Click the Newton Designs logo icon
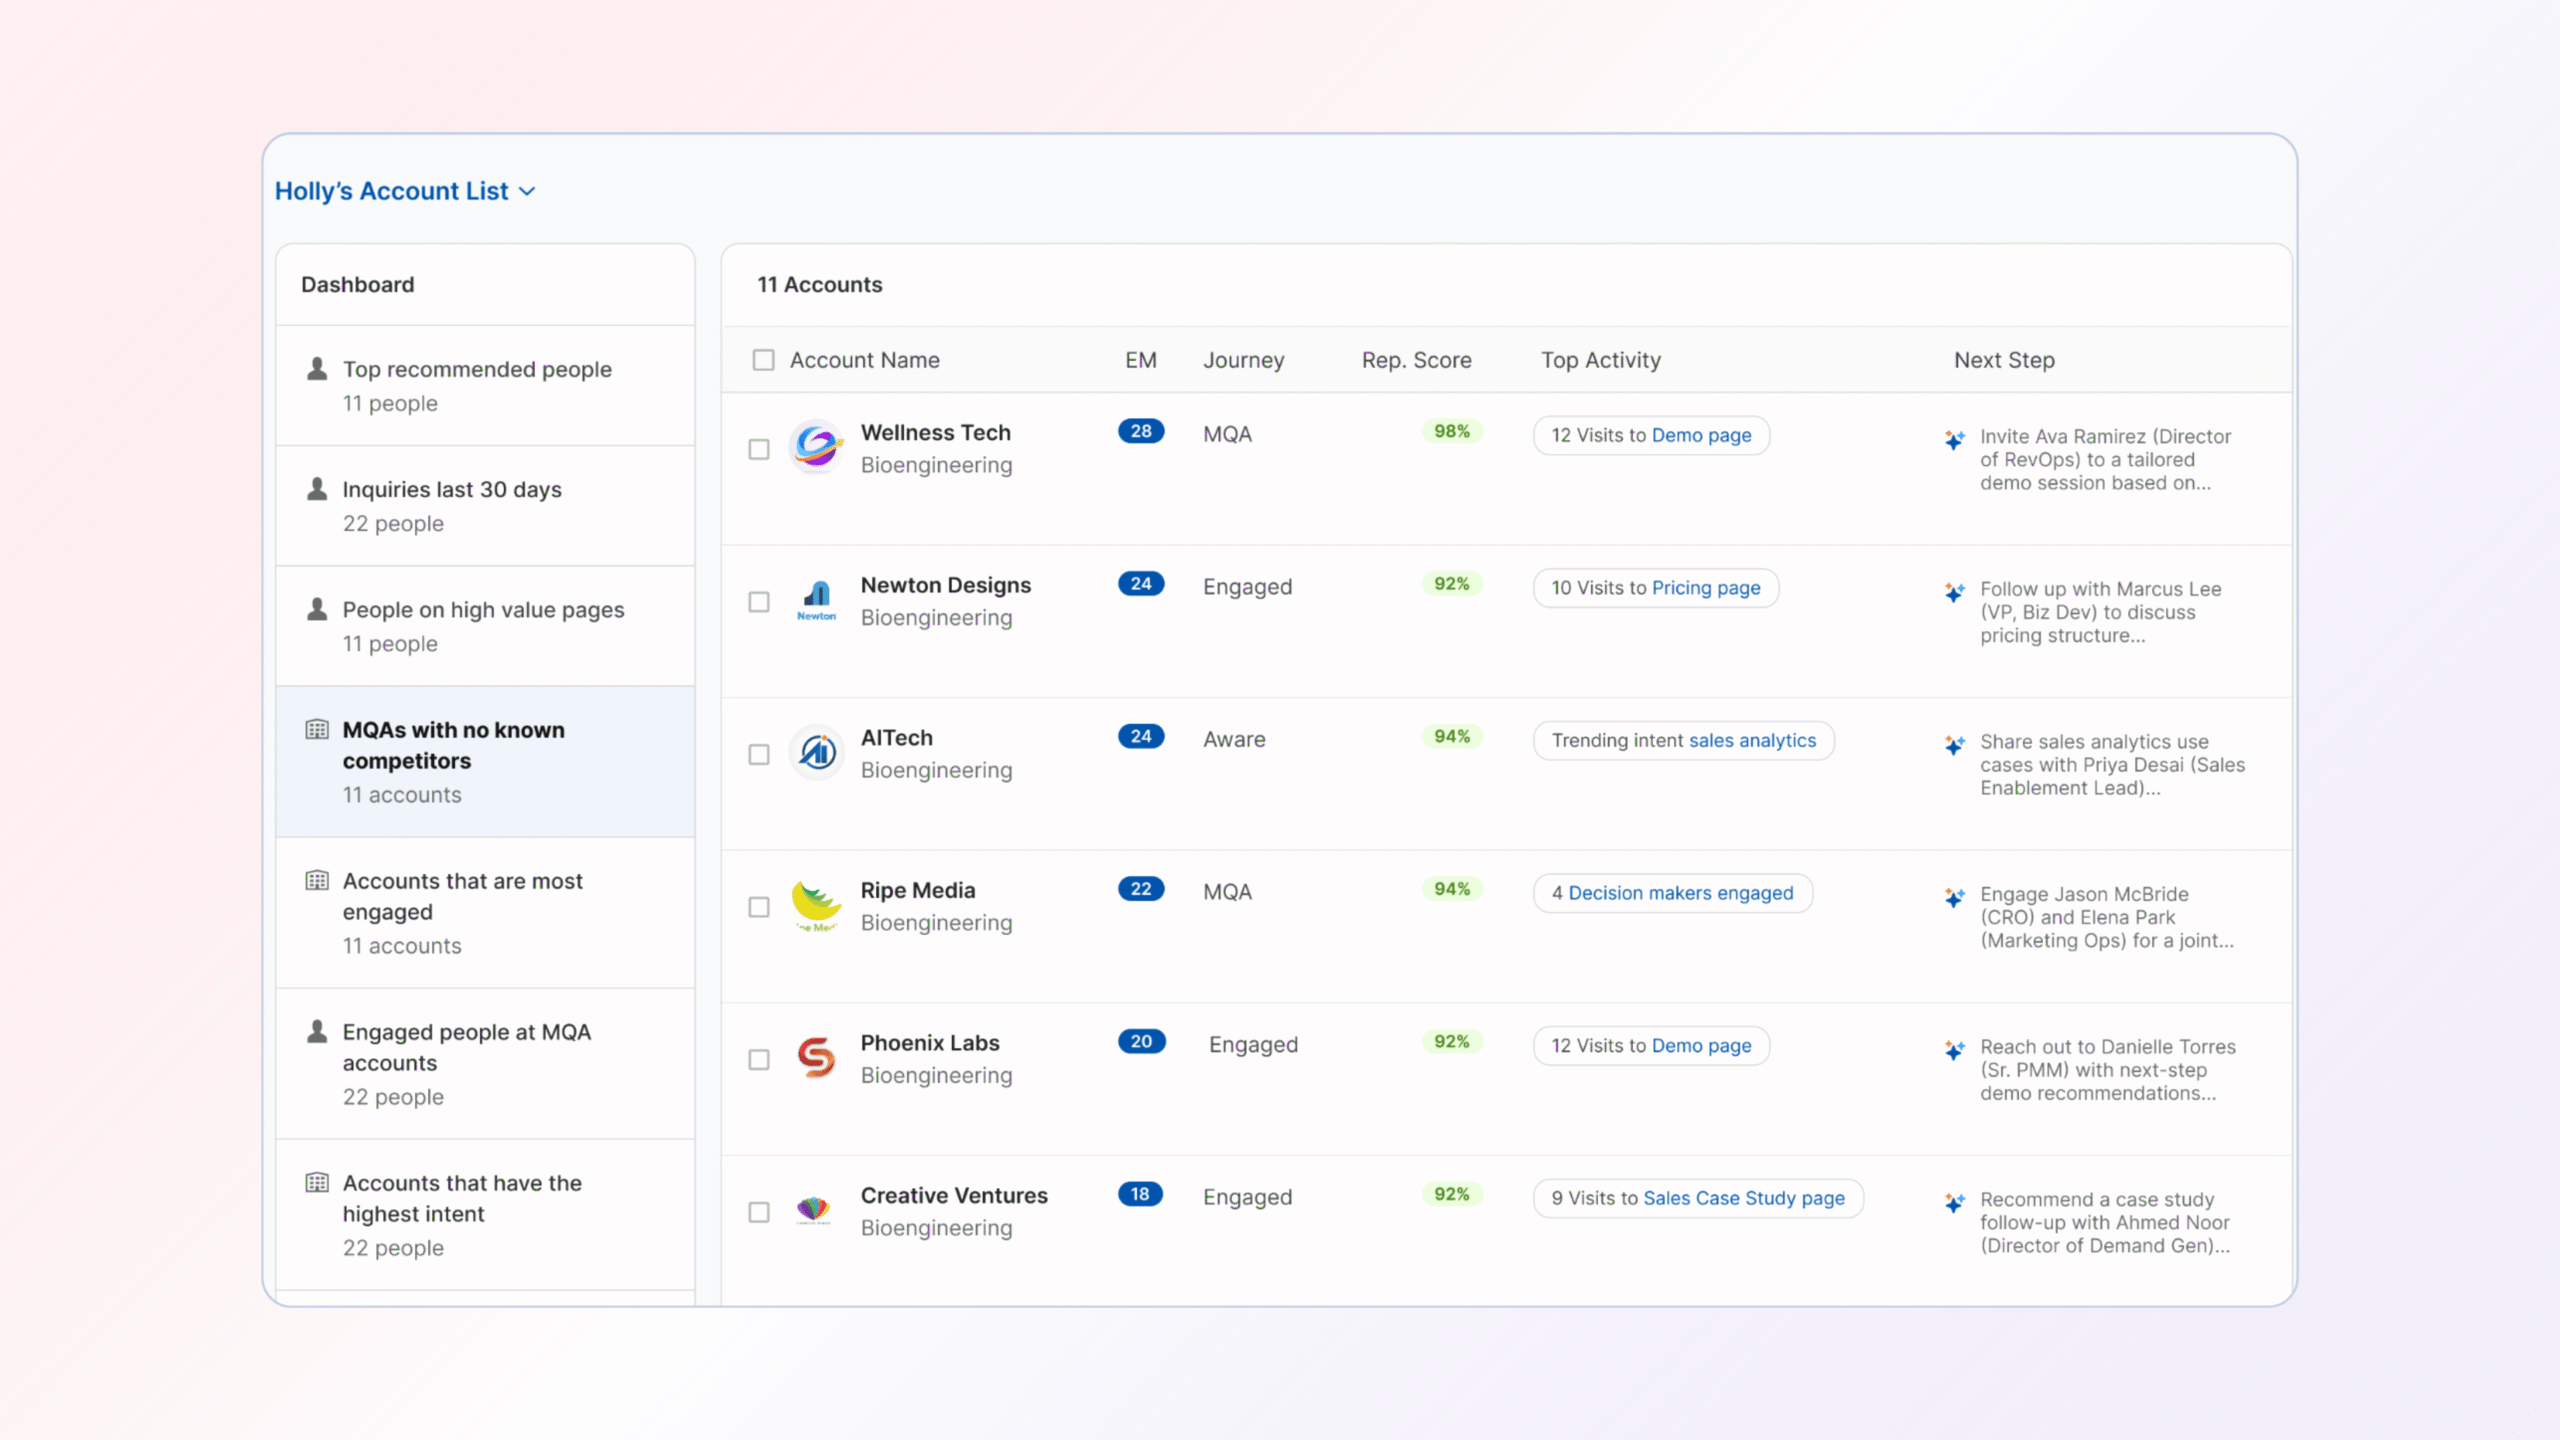This screenshot has width=2560, height=1440. click(816, 599)
